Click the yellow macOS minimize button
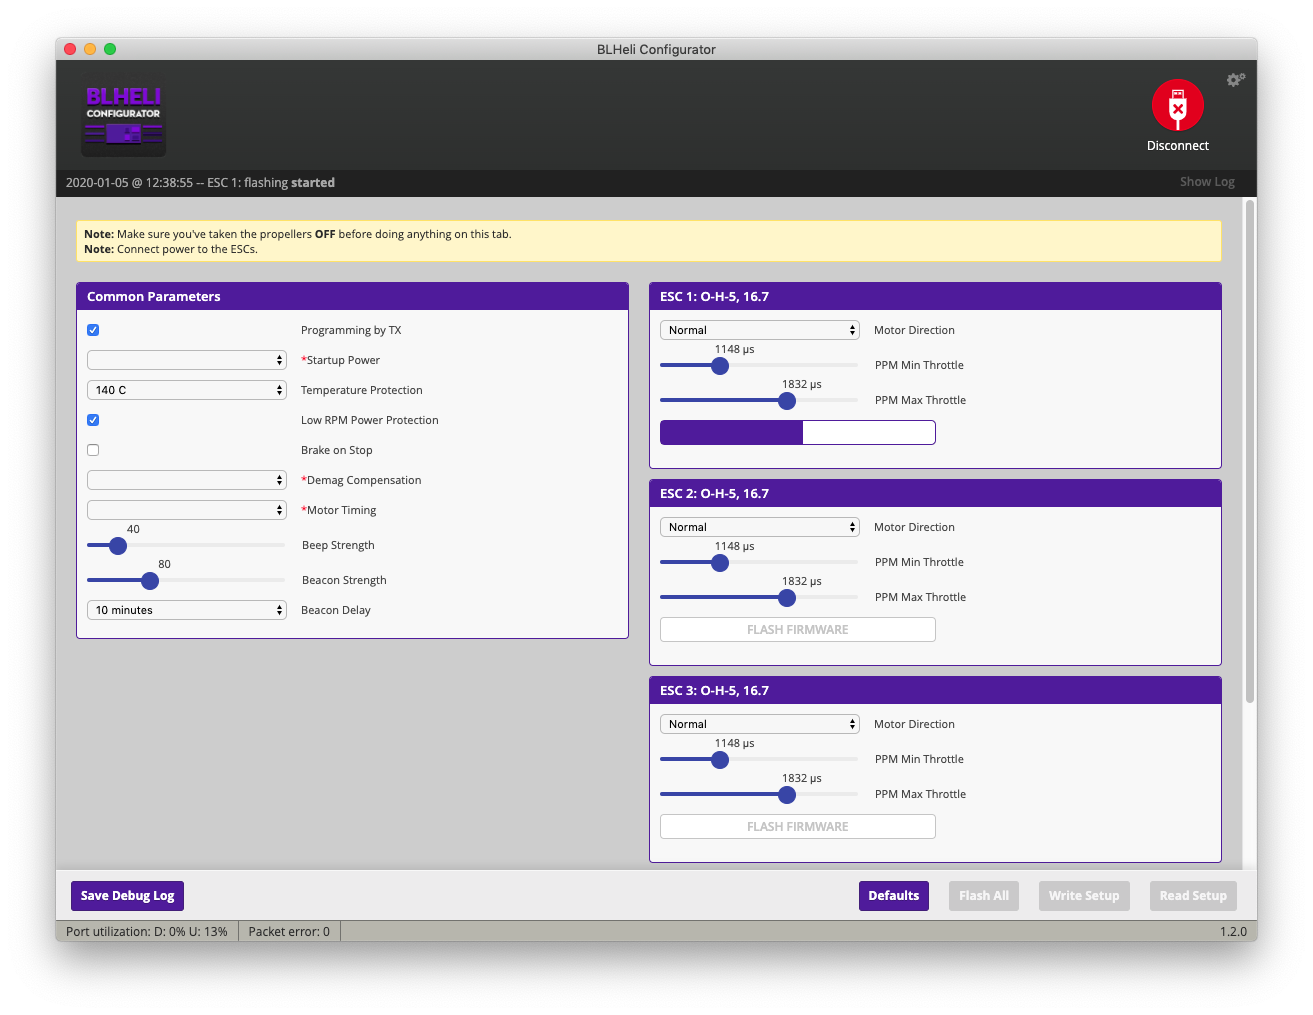 [x=90, y=49]
